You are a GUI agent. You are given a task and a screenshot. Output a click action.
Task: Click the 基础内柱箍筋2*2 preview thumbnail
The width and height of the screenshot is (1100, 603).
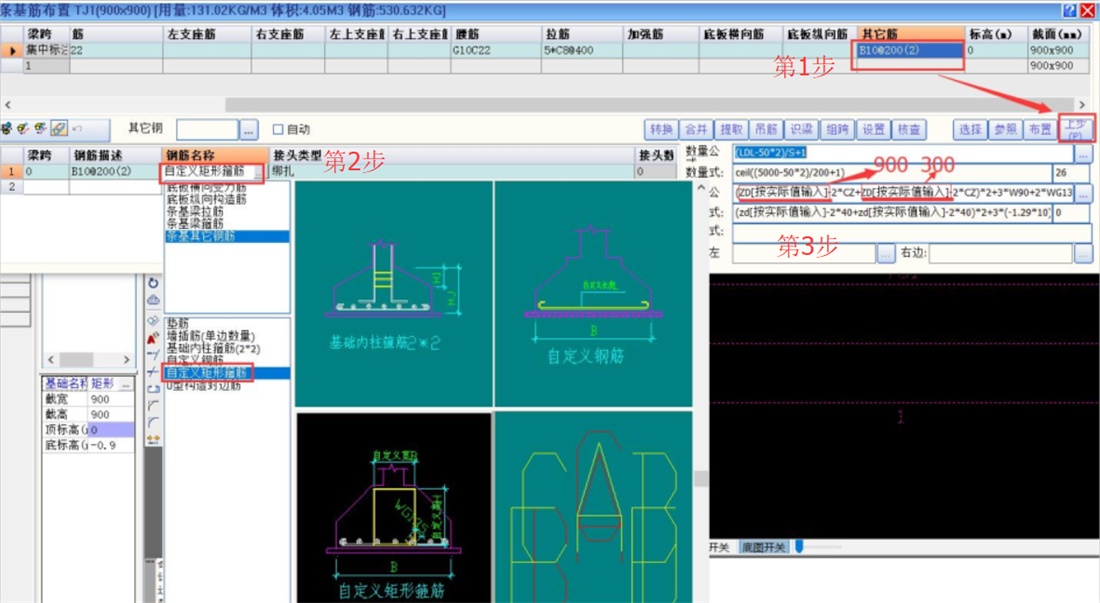pos(393,294)
